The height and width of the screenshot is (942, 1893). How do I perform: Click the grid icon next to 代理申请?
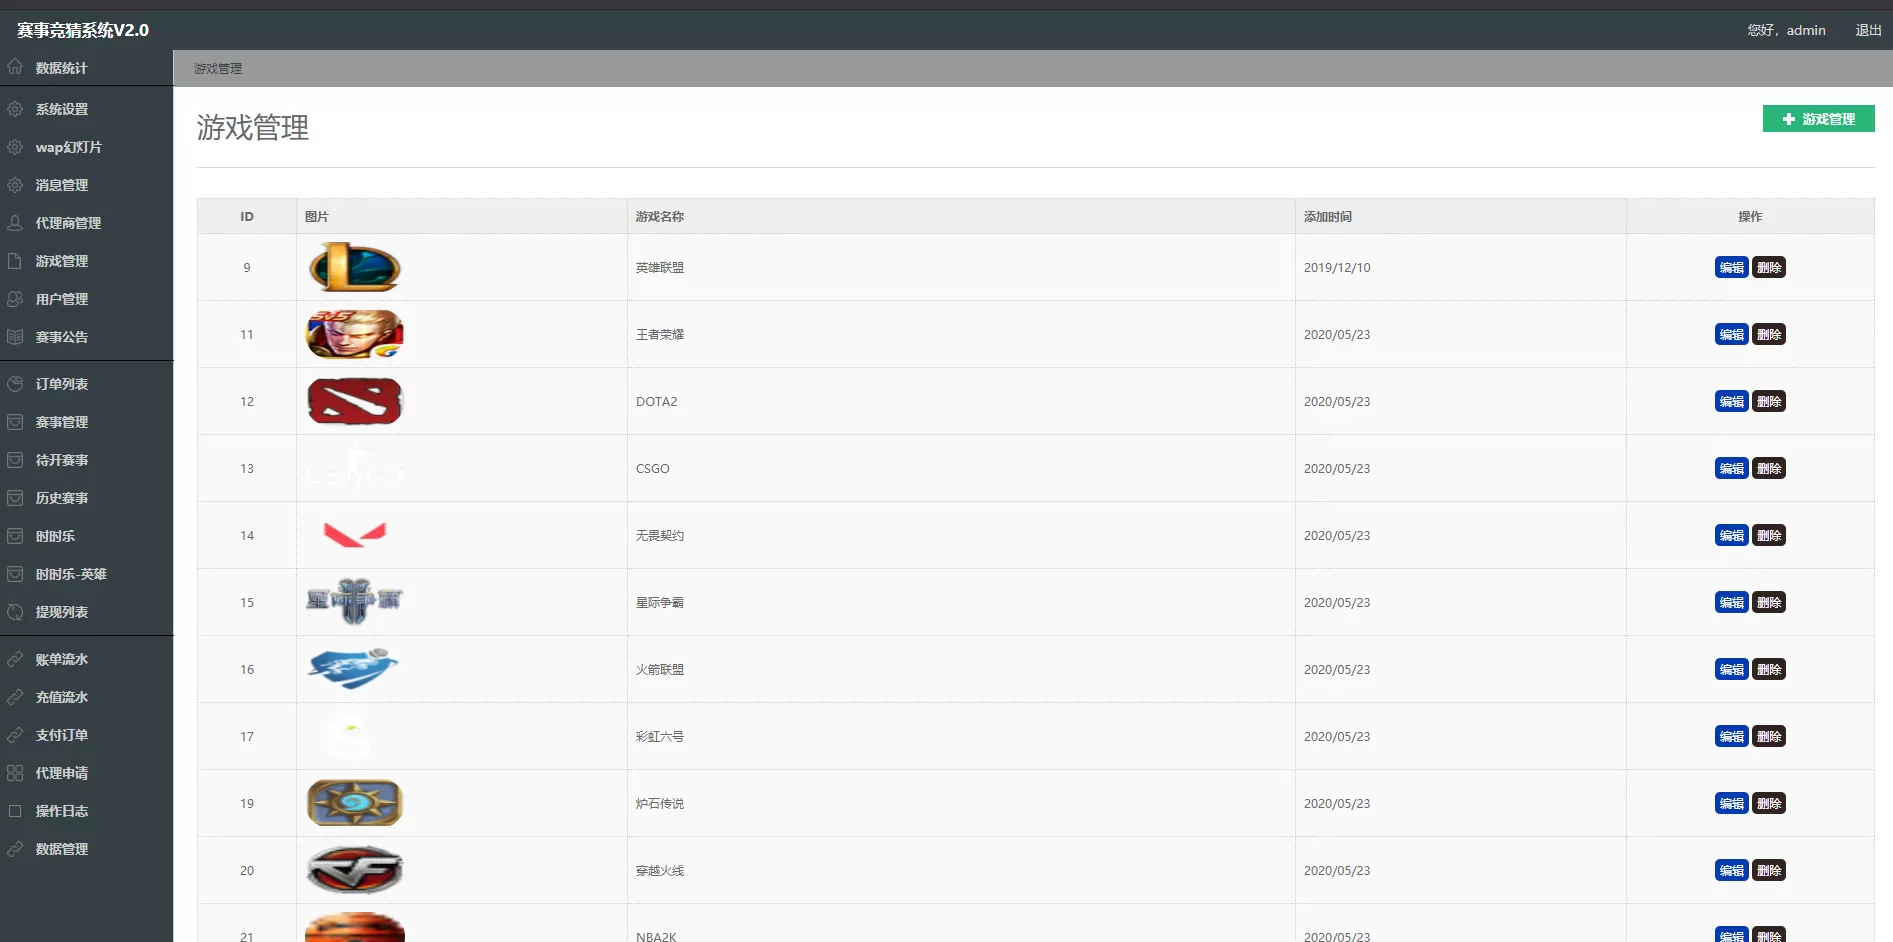[x=15, y=773]
